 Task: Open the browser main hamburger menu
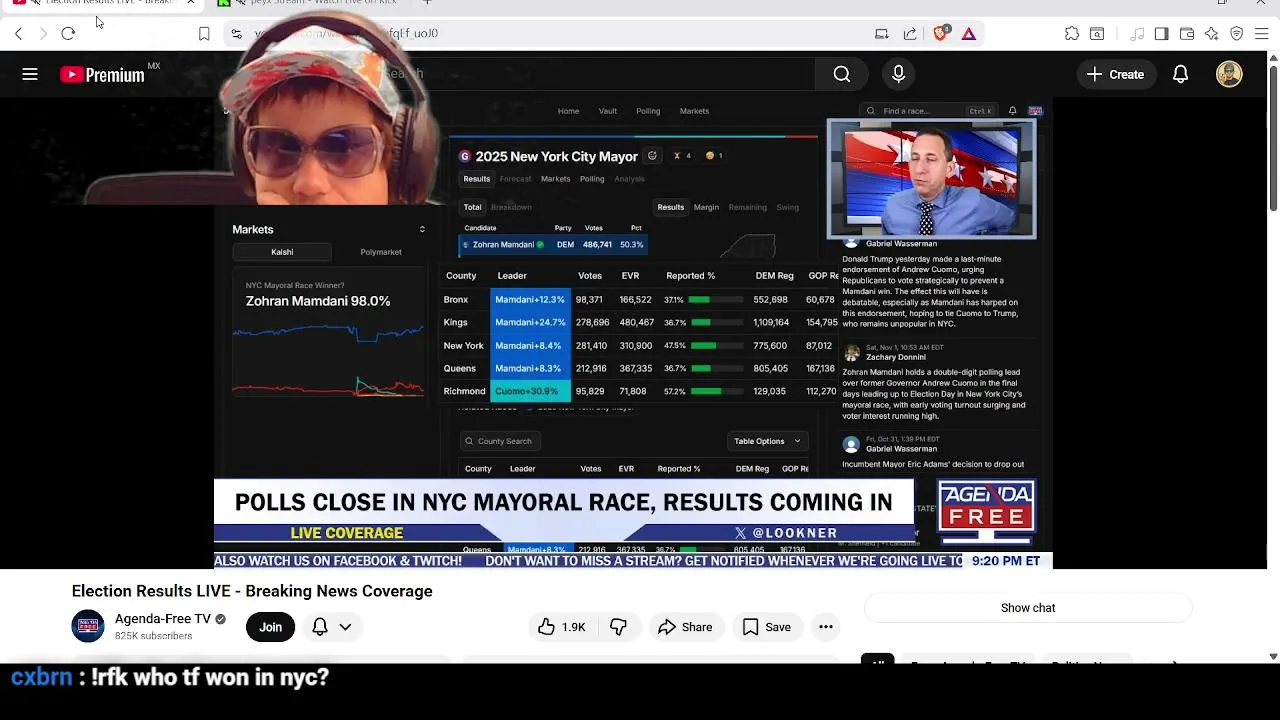1261,33
